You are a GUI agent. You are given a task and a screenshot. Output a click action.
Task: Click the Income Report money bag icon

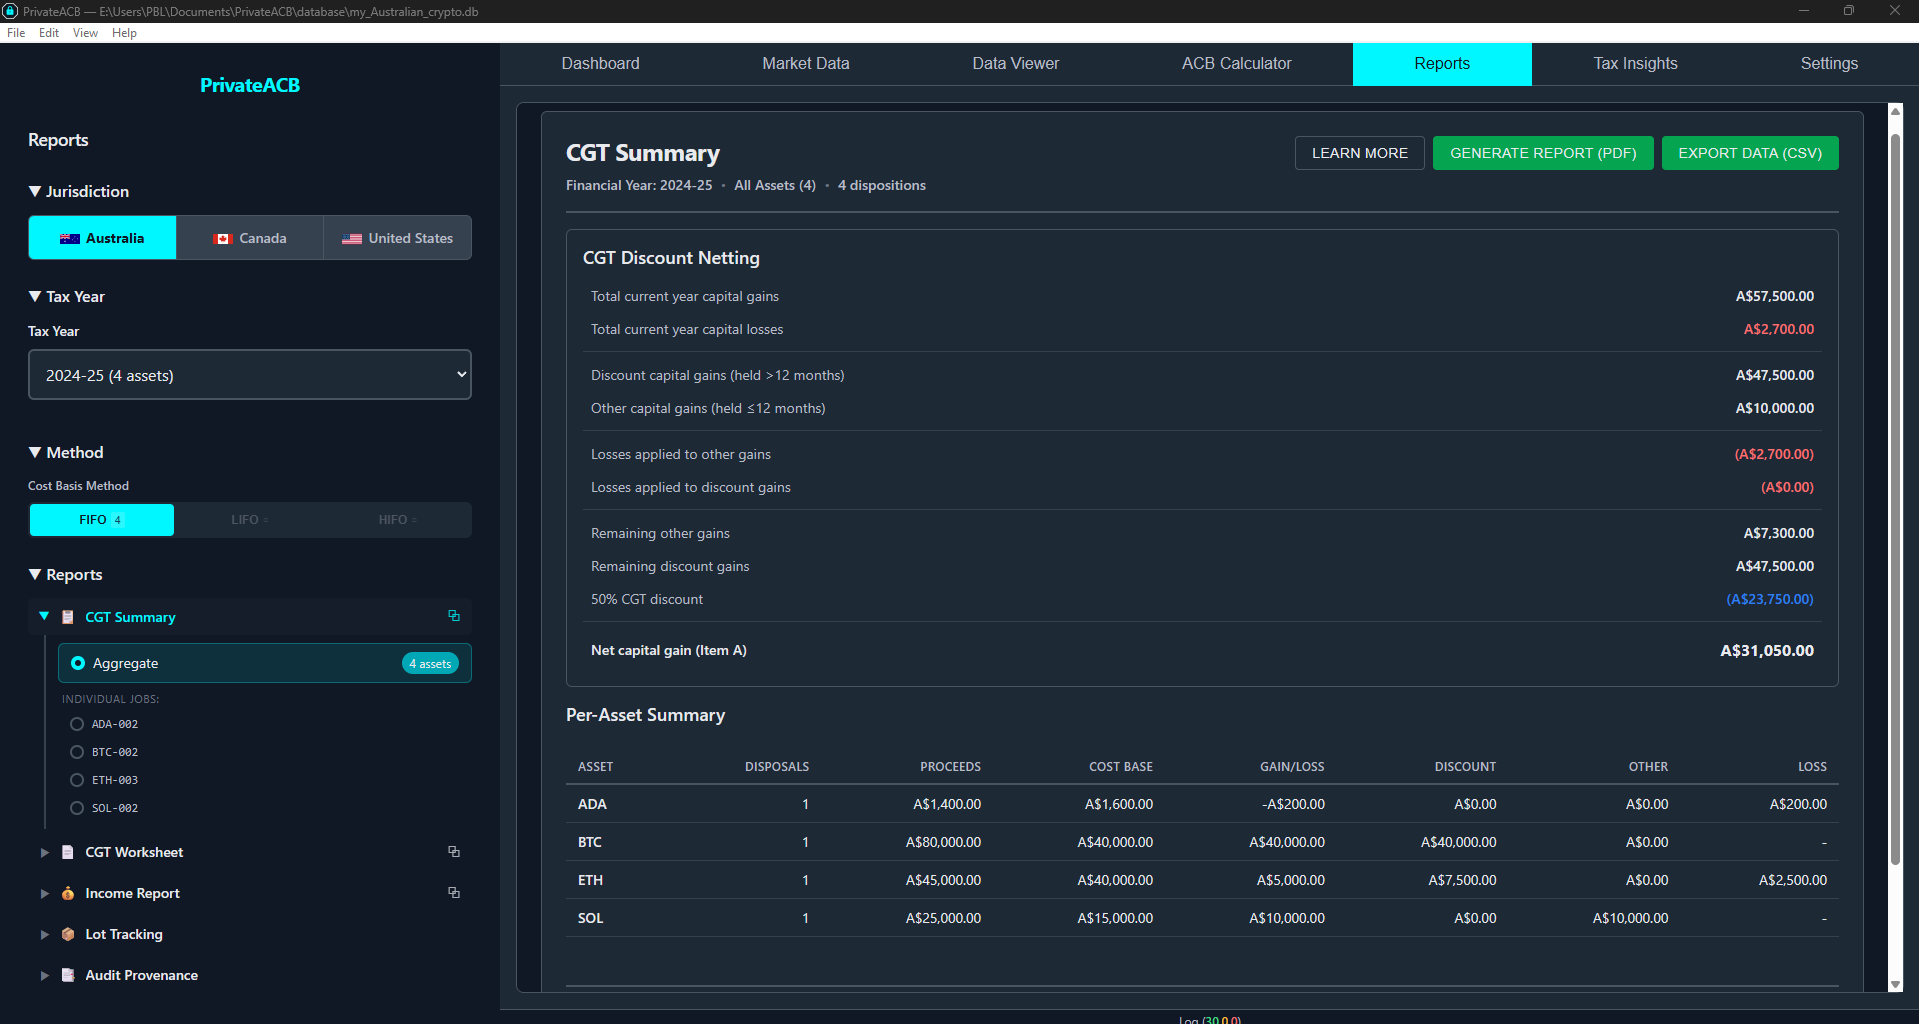point(68,893)
